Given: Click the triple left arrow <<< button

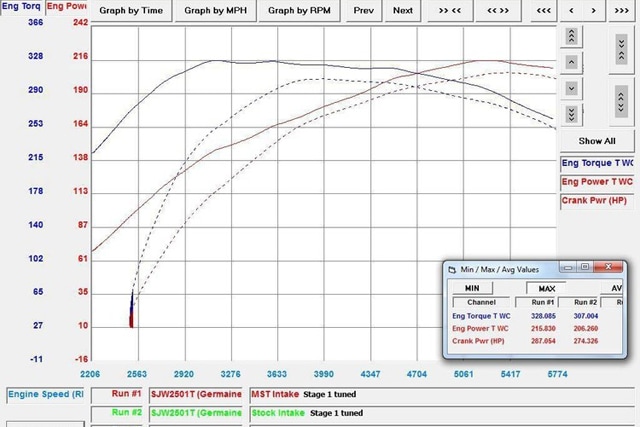Looking at the screenshot, I should tap(543, 10).
